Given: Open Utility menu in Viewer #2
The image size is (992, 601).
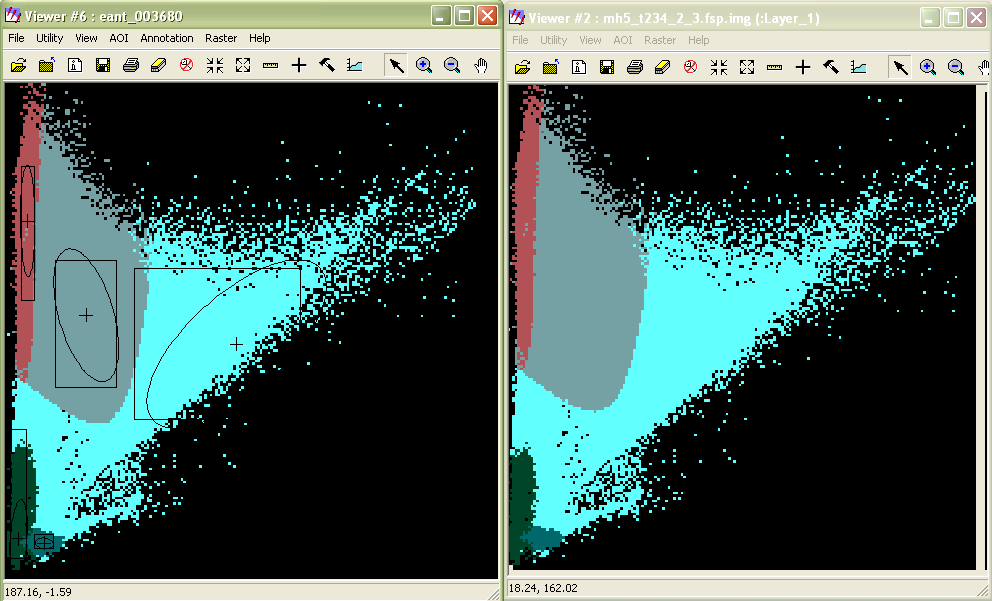Looking at the screenshot, I should tap(554, 40).
